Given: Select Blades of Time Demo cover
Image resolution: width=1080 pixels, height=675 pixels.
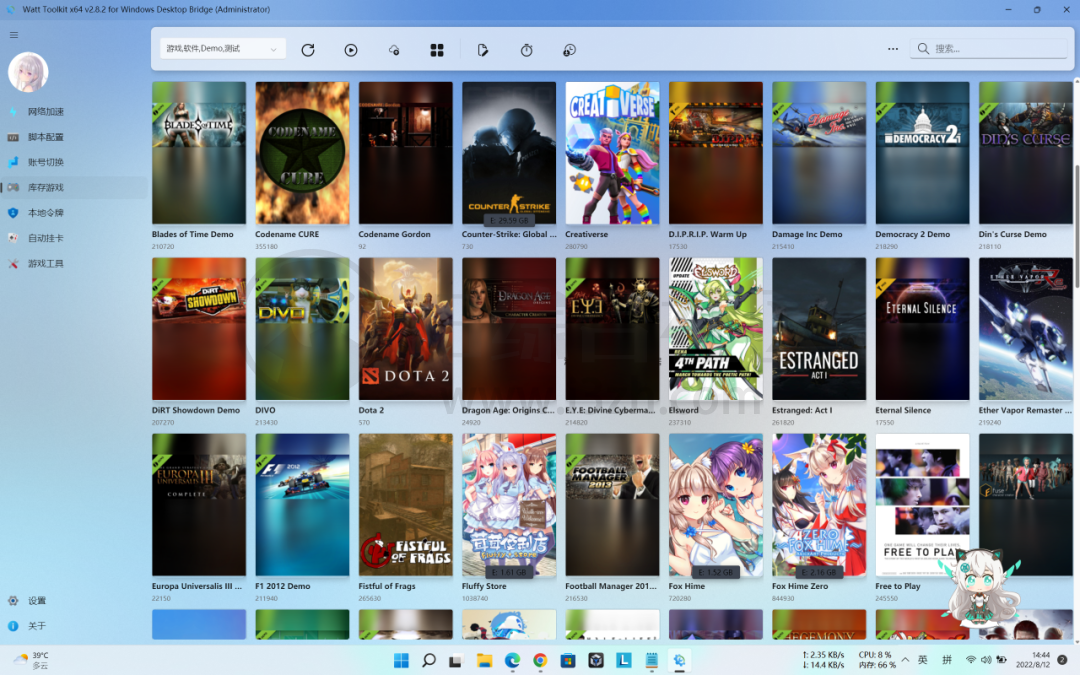Looking at the screenshot, I should [199, 153].
